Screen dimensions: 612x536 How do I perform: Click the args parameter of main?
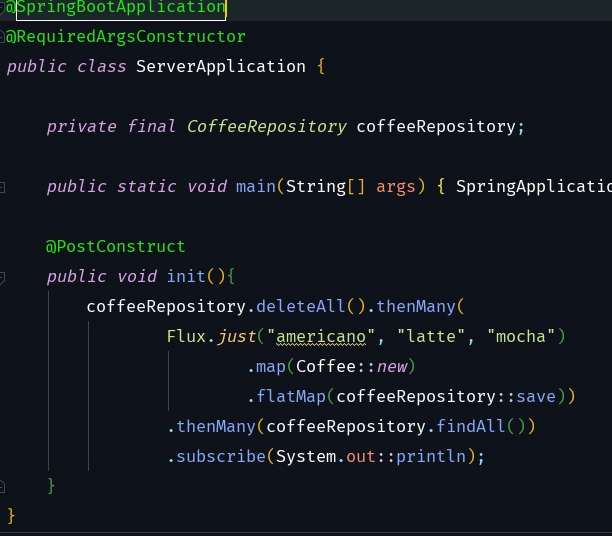[x=395, y=187]
